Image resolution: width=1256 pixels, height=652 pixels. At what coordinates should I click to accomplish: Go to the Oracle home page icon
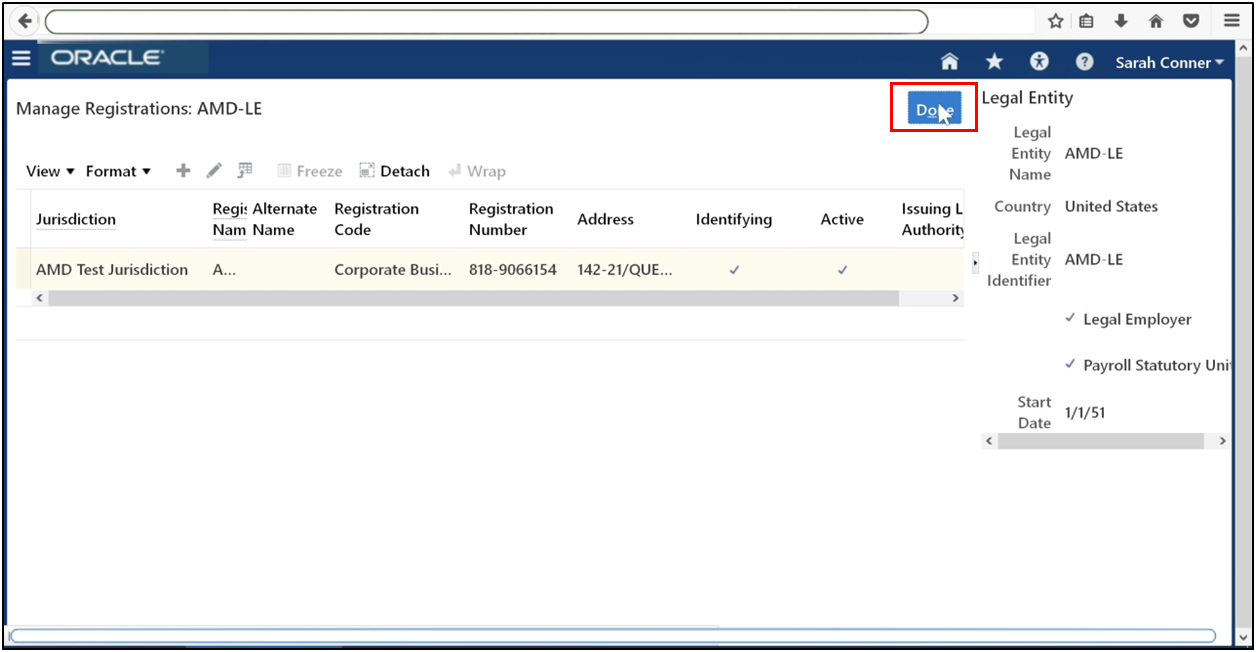click(x=948, y=61)
